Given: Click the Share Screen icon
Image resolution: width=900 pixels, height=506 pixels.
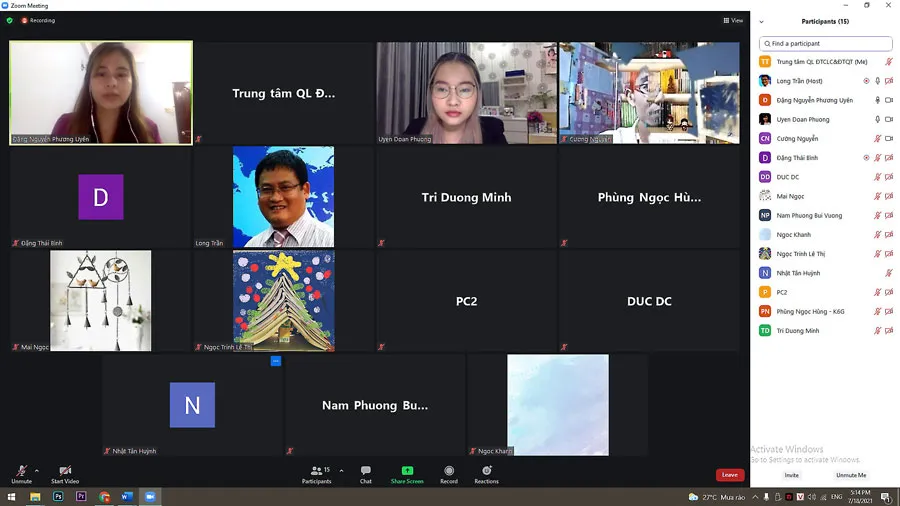Looking at the screenshot, I should pyautogui.click(x=407, y=471).
